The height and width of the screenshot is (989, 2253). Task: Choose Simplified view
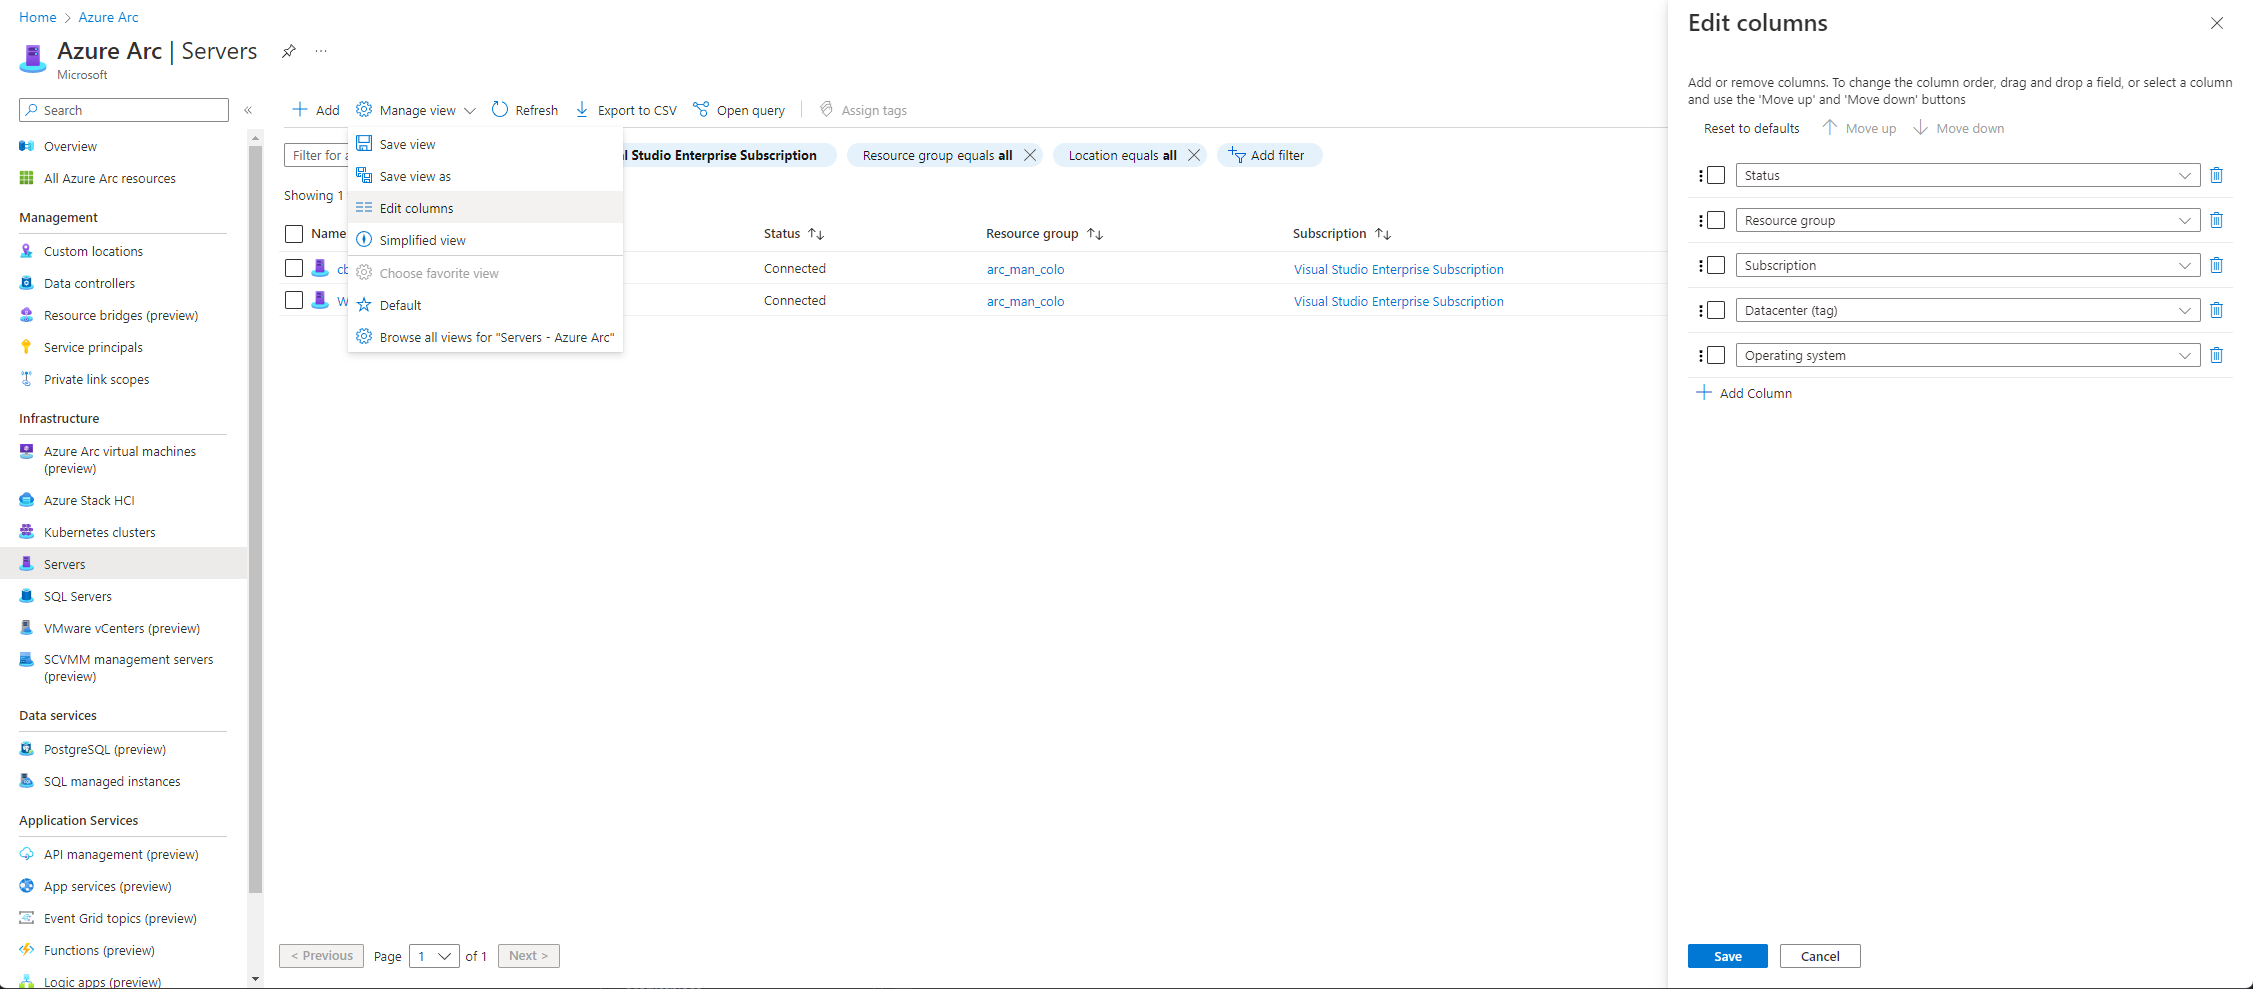(485, 240)
